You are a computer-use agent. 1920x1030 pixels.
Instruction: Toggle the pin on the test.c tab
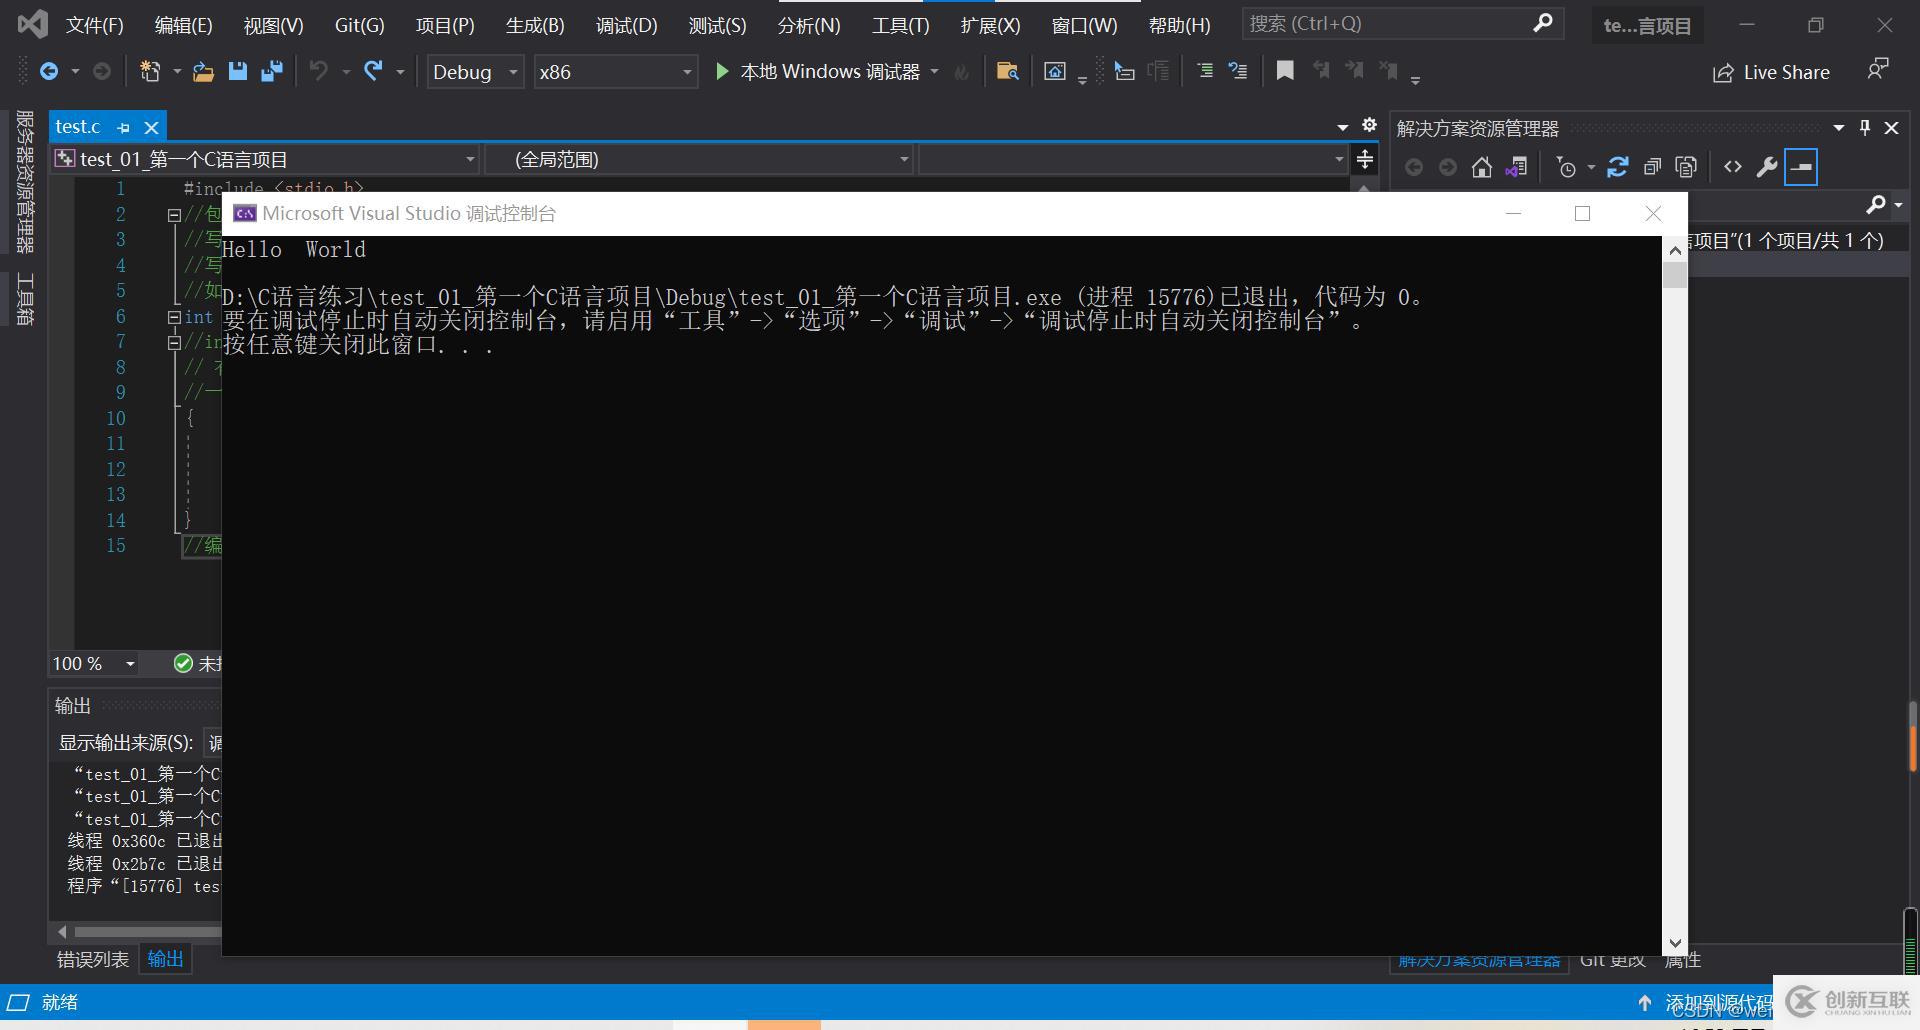123,127
